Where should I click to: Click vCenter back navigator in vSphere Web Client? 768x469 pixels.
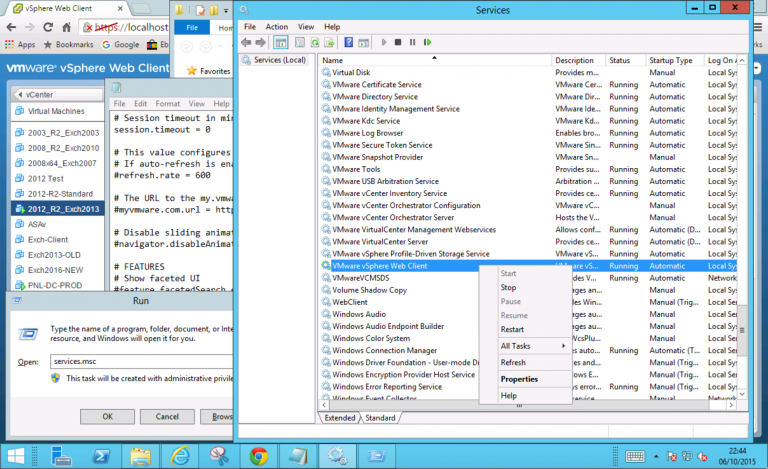[58, 94]
